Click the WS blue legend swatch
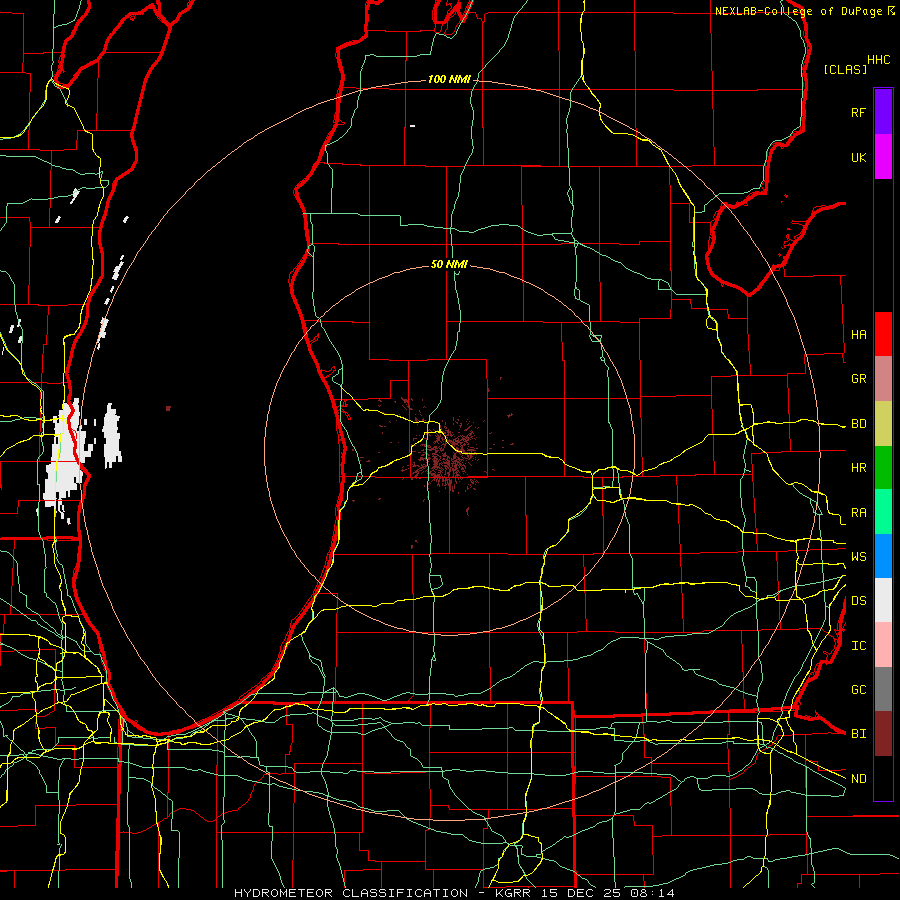This screenshot has width=900, height=900. pos(883,556)
